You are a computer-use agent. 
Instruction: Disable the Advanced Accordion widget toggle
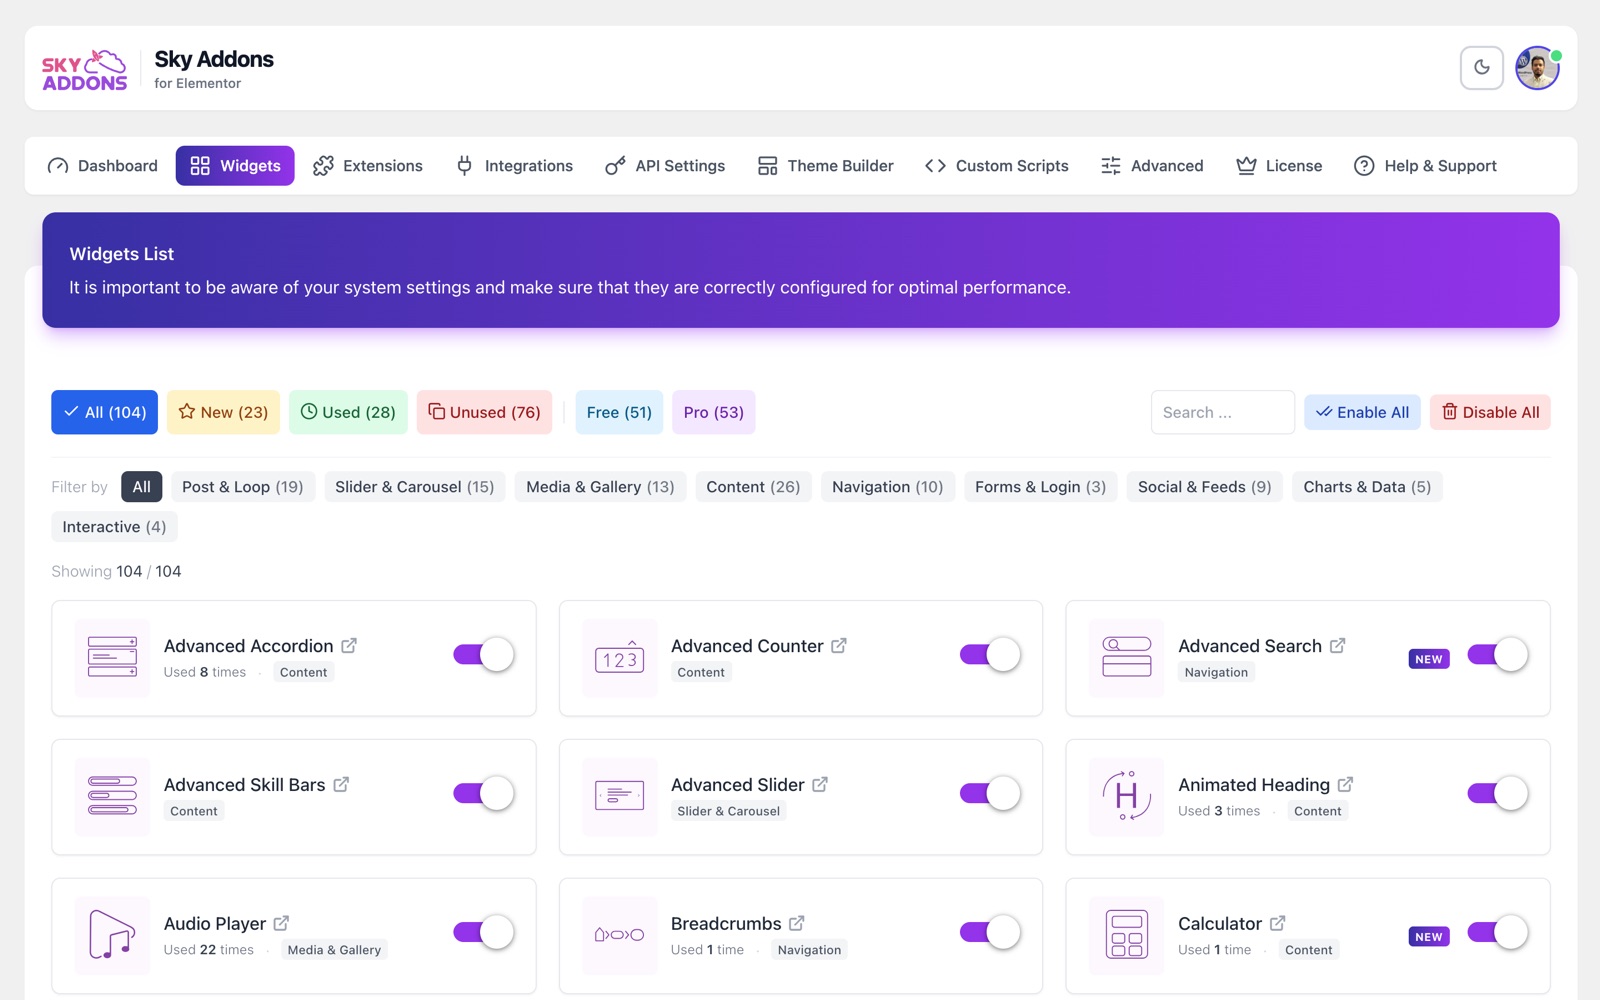(x=484, y=655)
